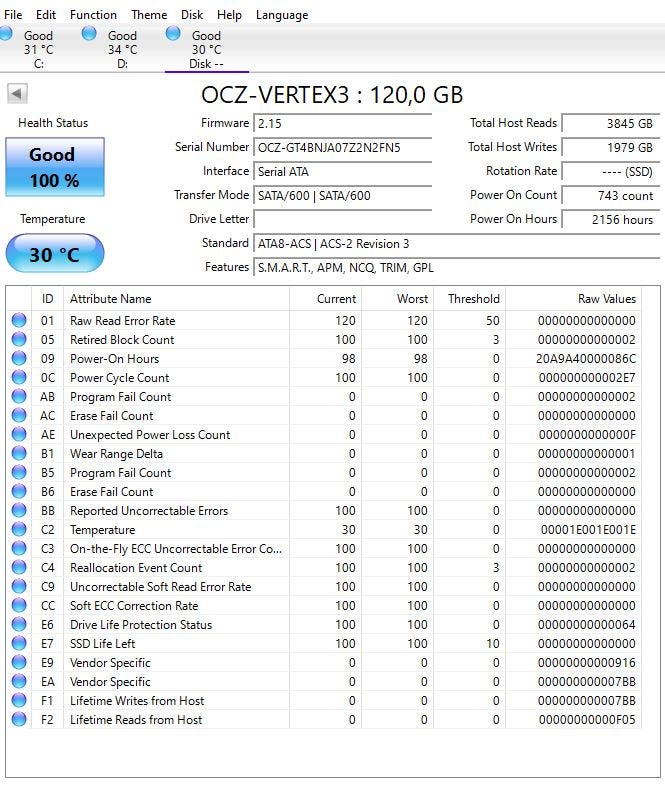
Task: Click the Power On Hours value 2156 hours
Action: tap(610, 219)
